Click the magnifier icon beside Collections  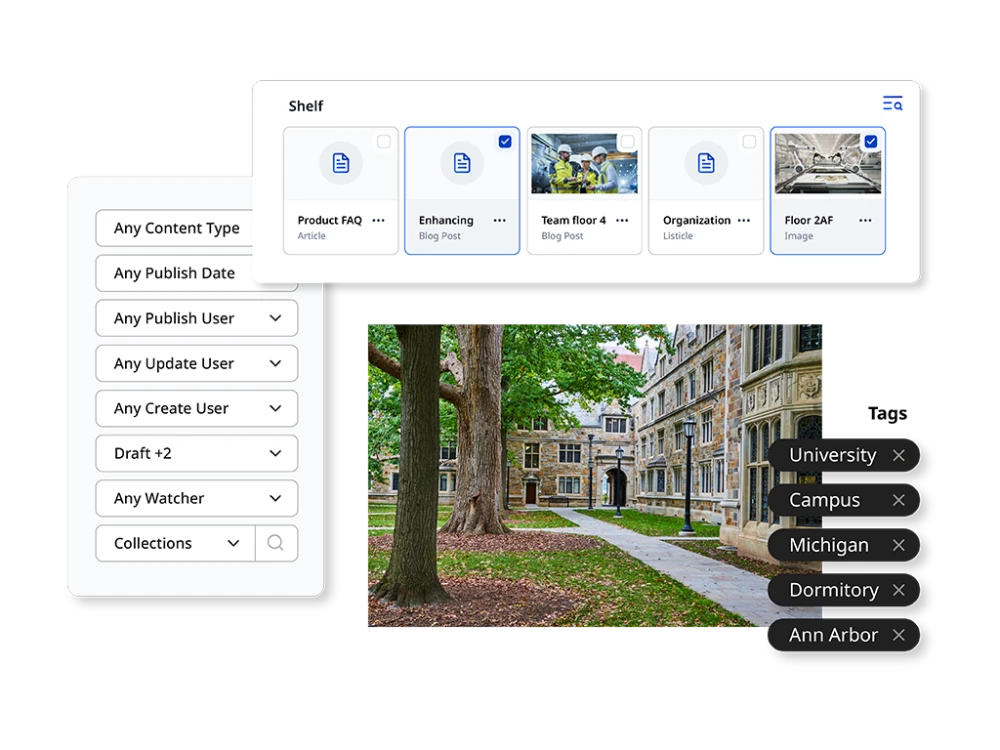tap(276, 543)
